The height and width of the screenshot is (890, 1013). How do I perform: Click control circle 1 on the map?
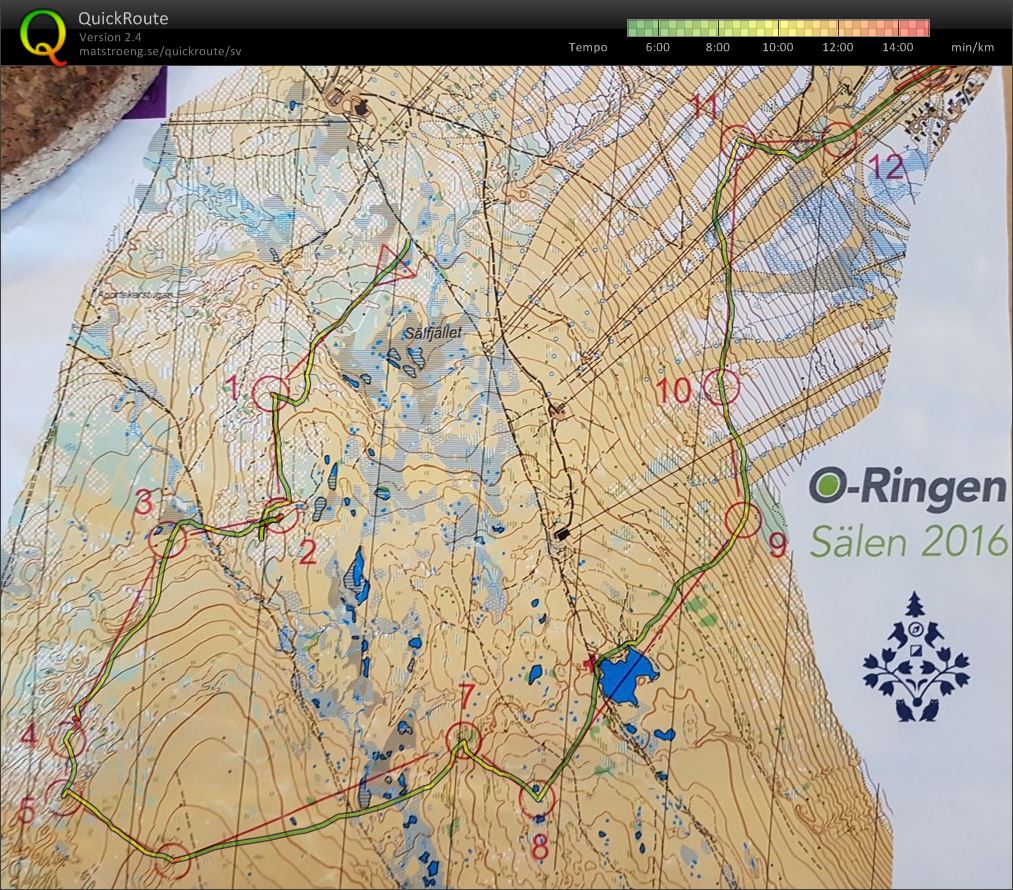[270, 393]
